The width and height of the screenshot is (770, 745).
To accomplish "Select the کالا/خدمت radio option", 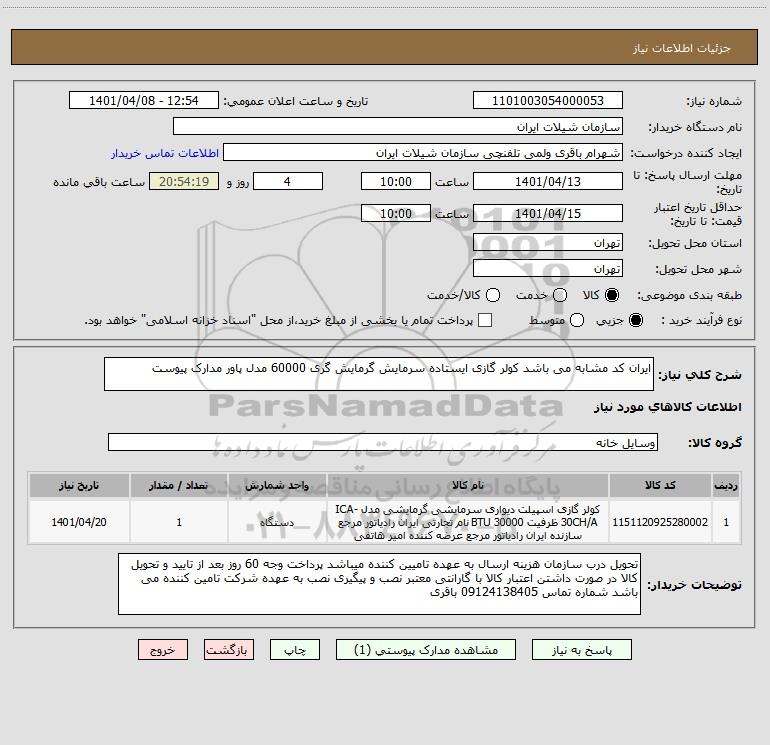I will (493, 295).
